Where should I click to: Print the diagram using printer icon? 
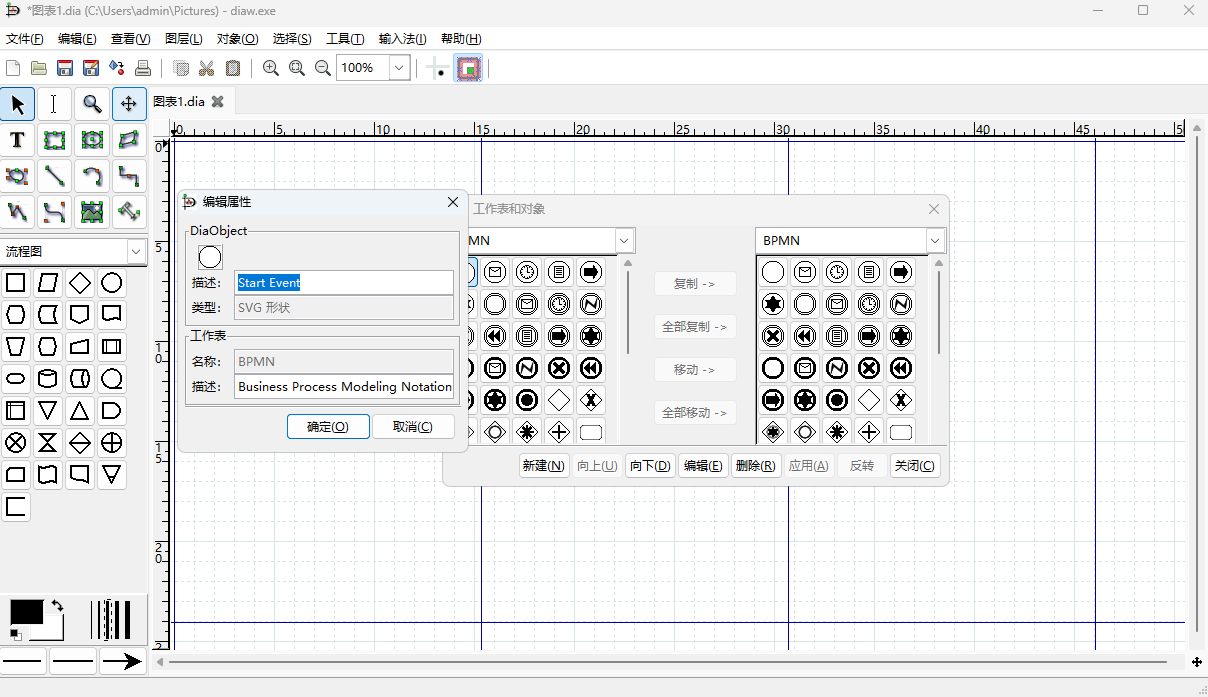coord(143,68)
